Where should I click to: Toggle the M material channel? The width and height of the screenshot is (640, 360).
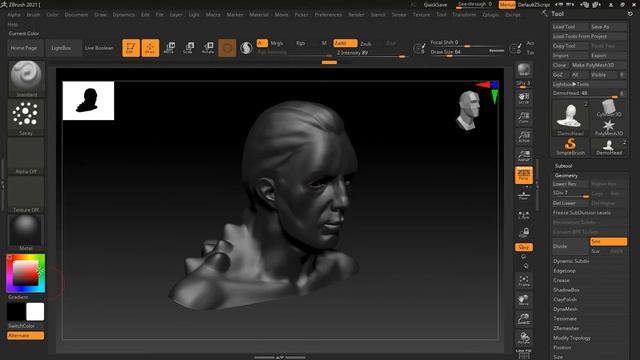[x=324, y=43]
